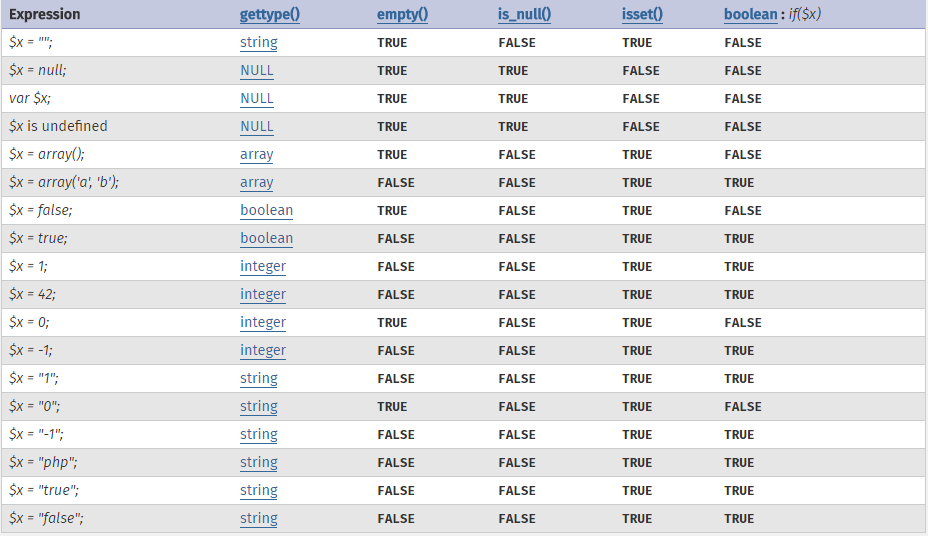Select the $x = "0" expression cell
Viewport: 928px width, 536px height.
pos(36,407)
